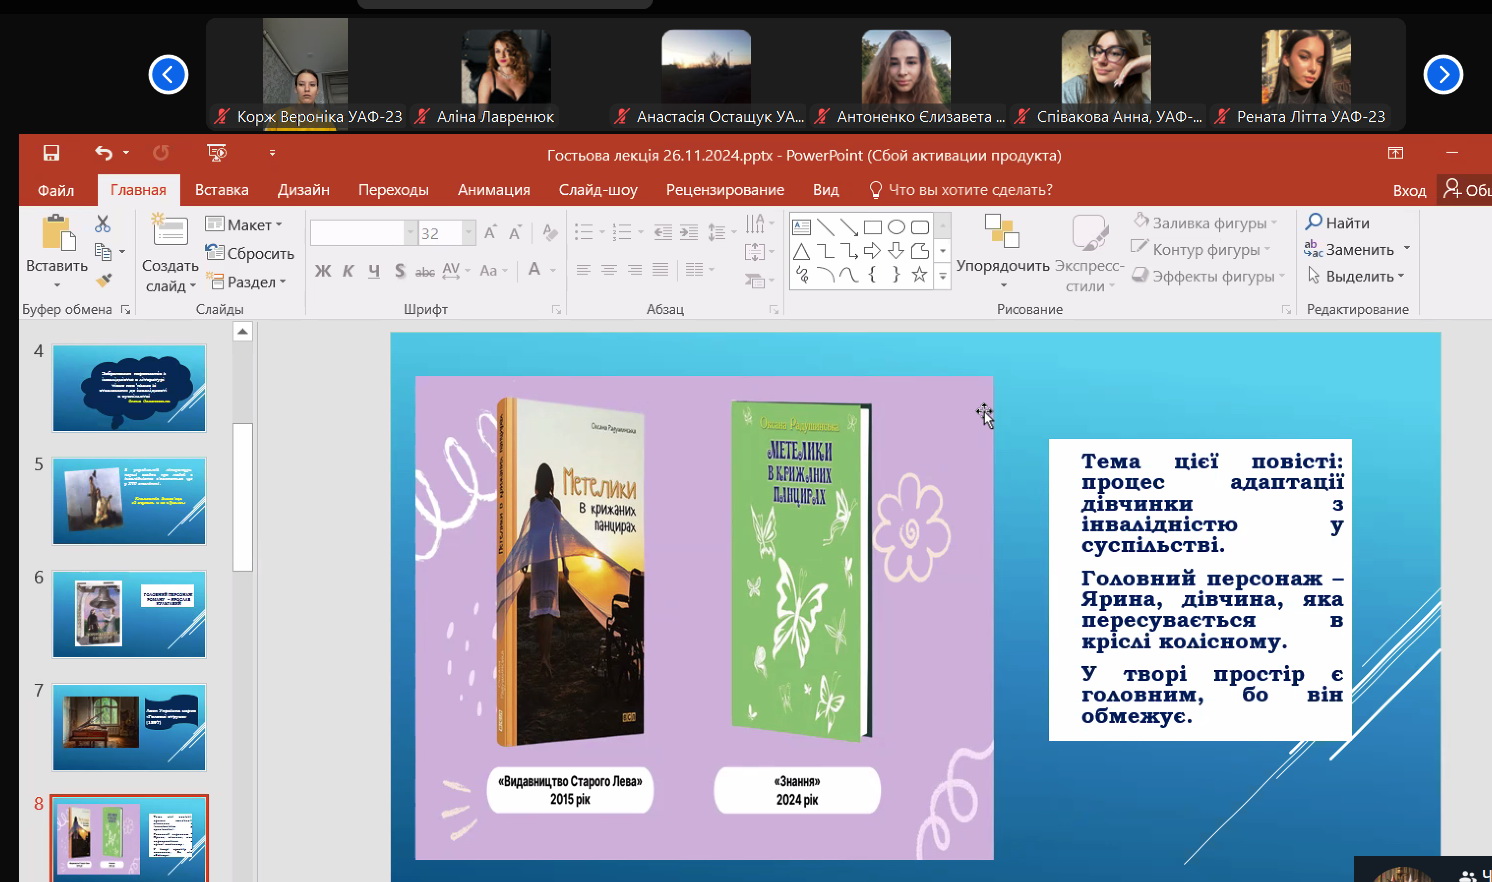Click the Вставить paste clipboard icon
The width and height of the screenshot is (1492, 882).
coord(57,233)
